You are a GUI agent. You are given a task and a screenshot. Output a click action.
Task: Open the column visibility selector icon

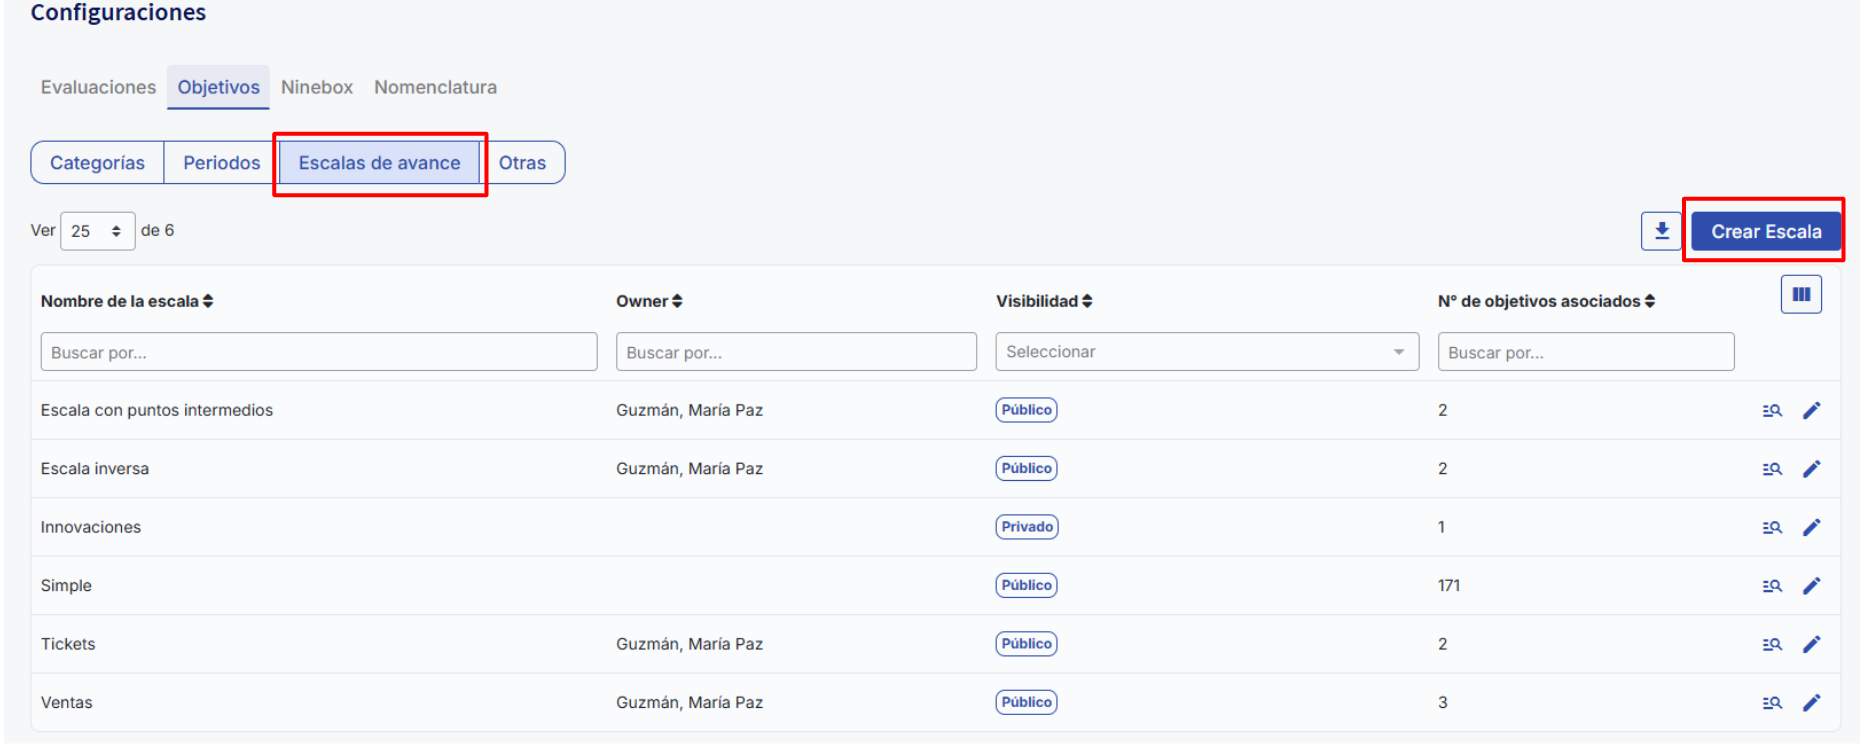(x=1800, y=295)
